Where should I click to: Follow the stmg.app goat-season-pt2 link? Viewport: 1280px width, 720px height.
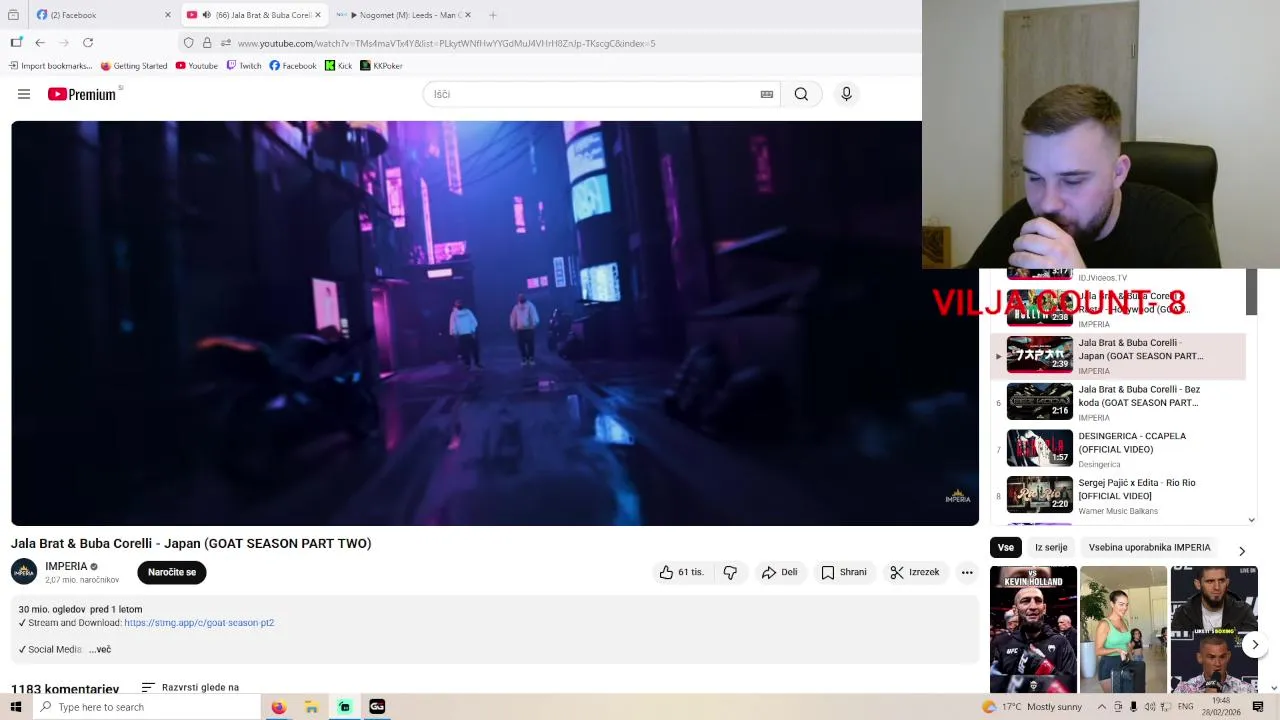click(x=199, y=623)
